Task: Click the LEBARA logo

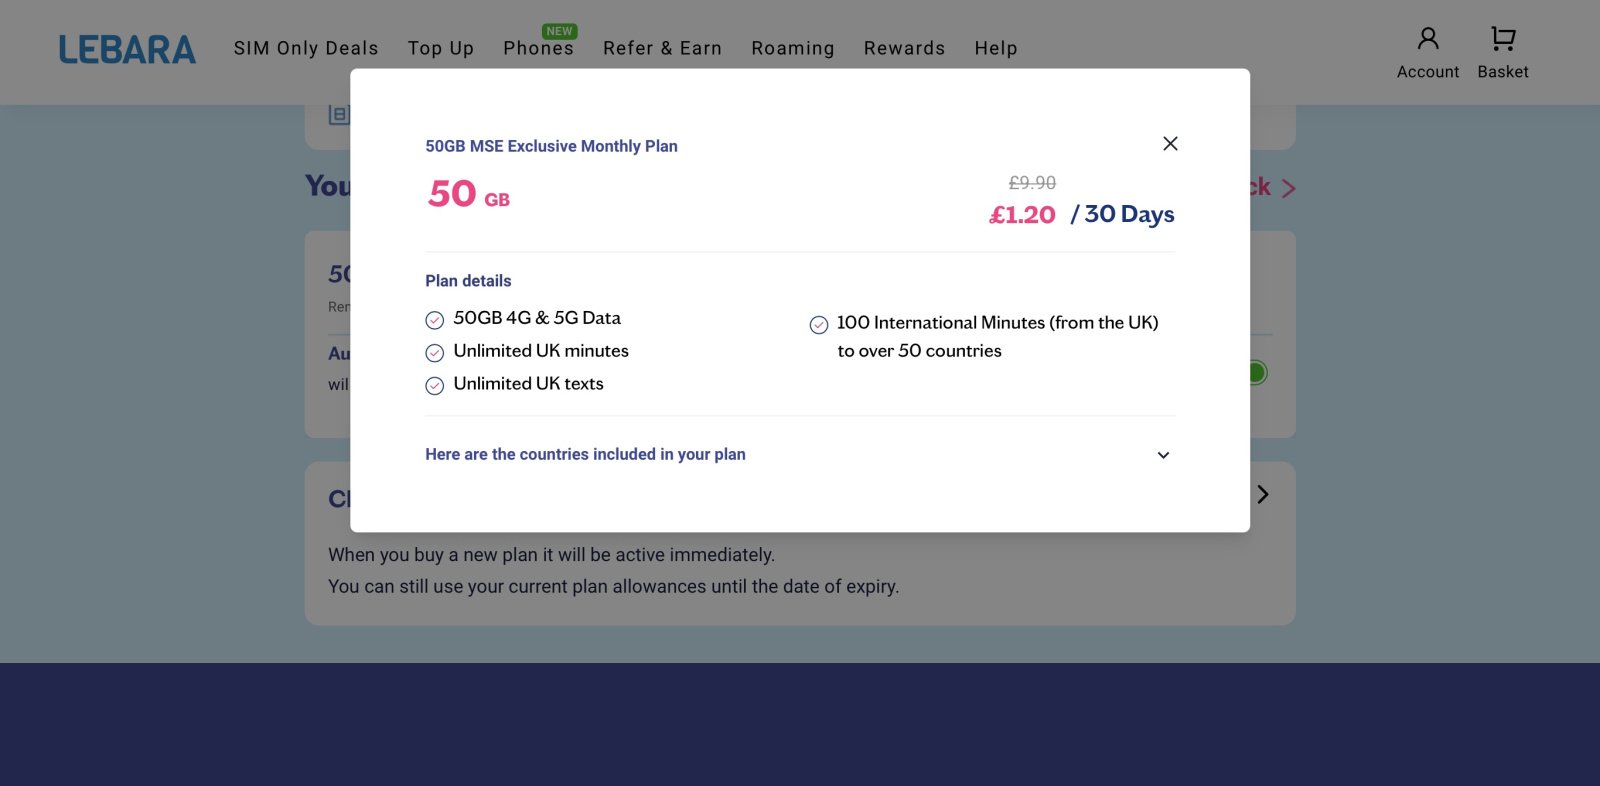Action: [127, 49]
